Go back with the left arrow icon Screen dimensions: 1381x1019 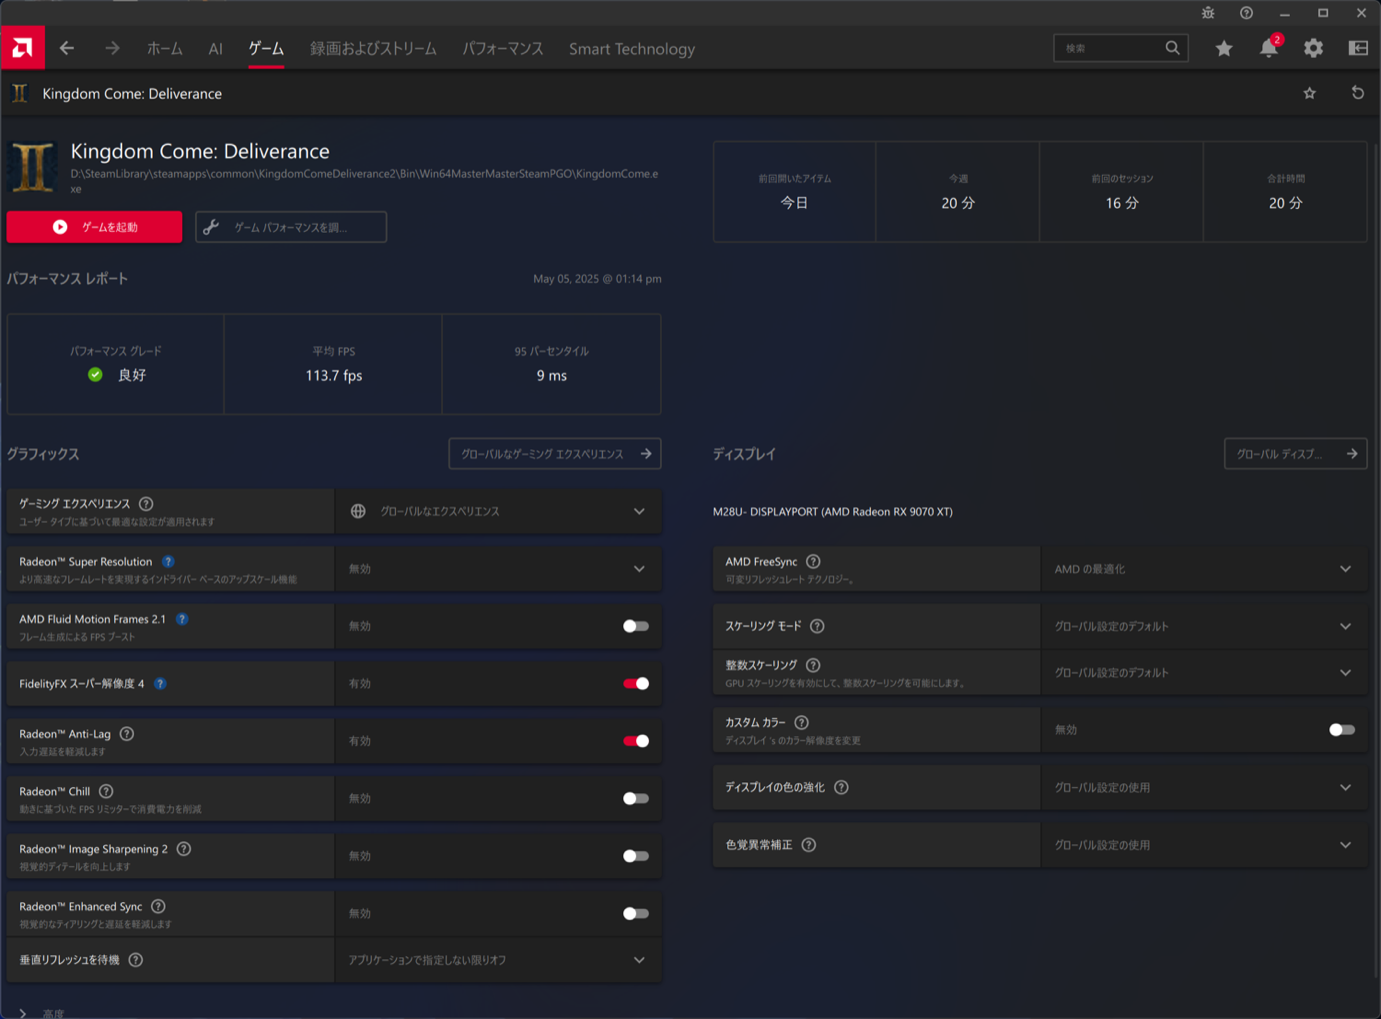(x=67, y=48)
